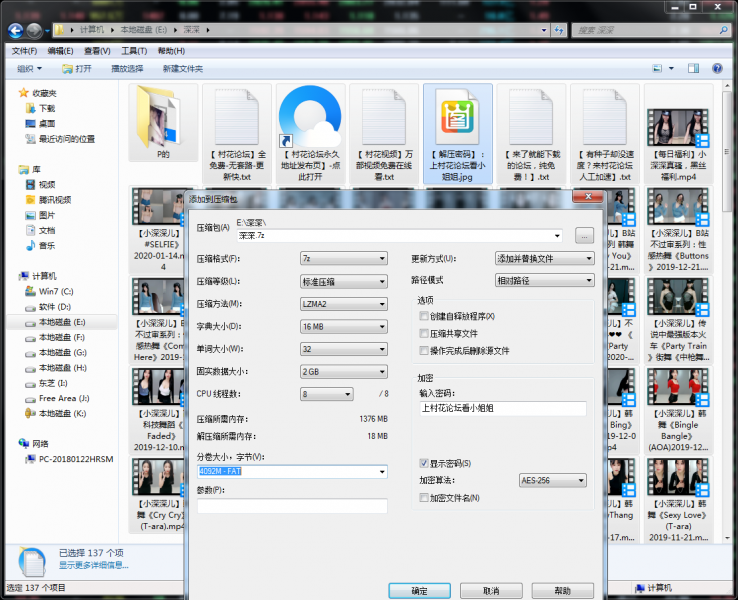Image resolution: width=738 pixels, height=600 pixels.
Task: Select 下载 folder under favorites
Action: tap(47, 108)
